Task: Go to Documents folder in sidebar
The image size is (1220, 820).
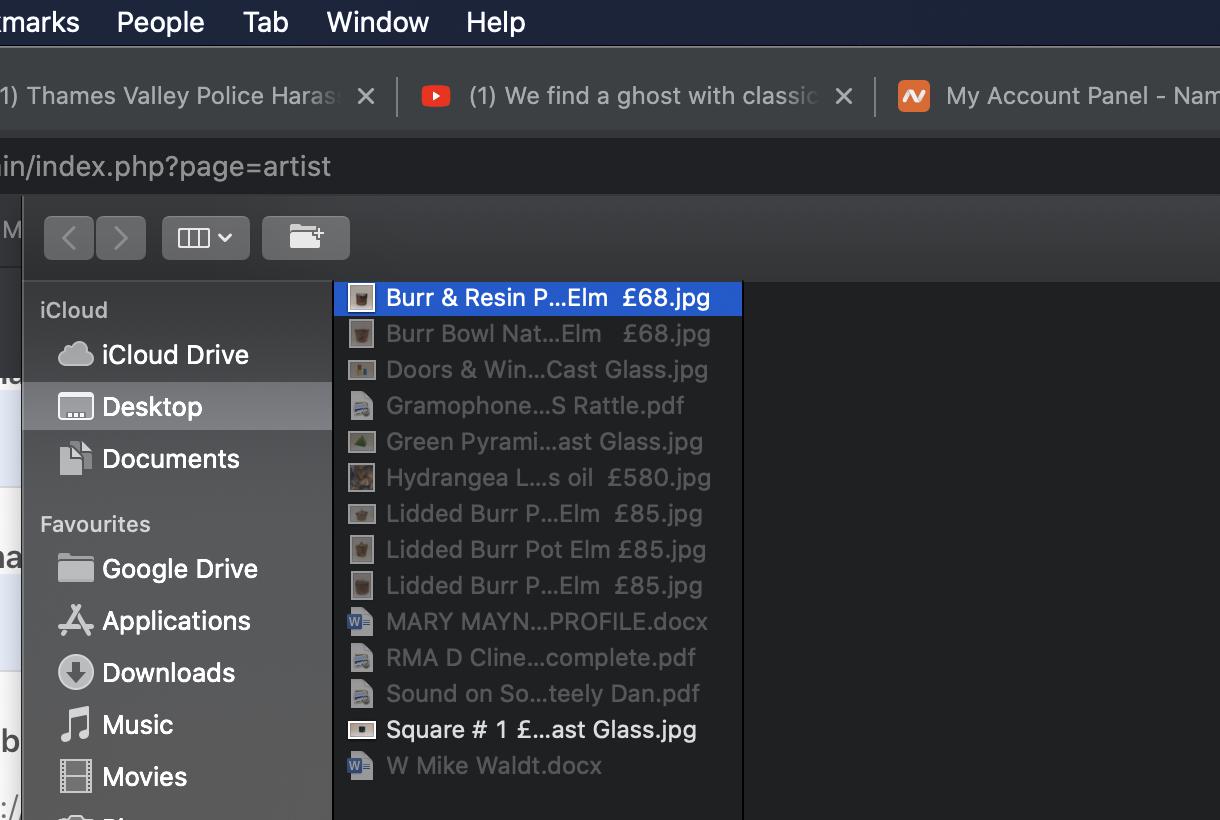Action: tap(170, 459)
